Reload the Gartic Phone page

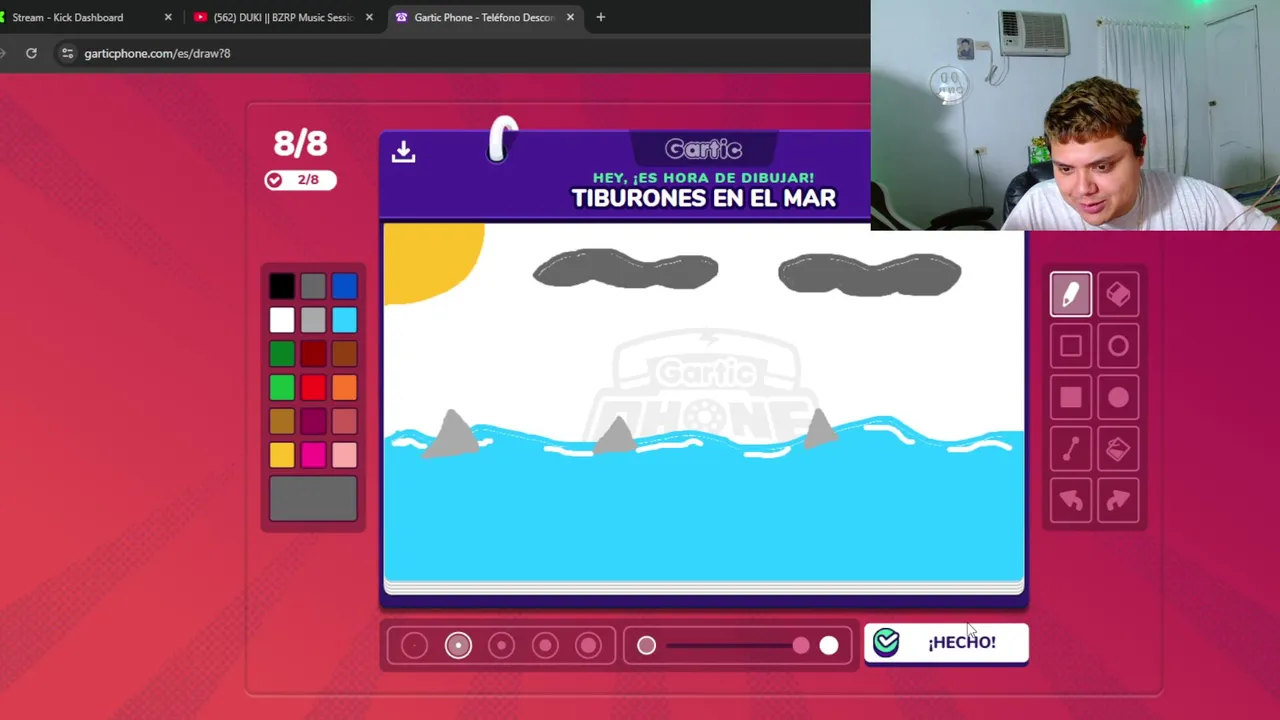coord(31,53)
